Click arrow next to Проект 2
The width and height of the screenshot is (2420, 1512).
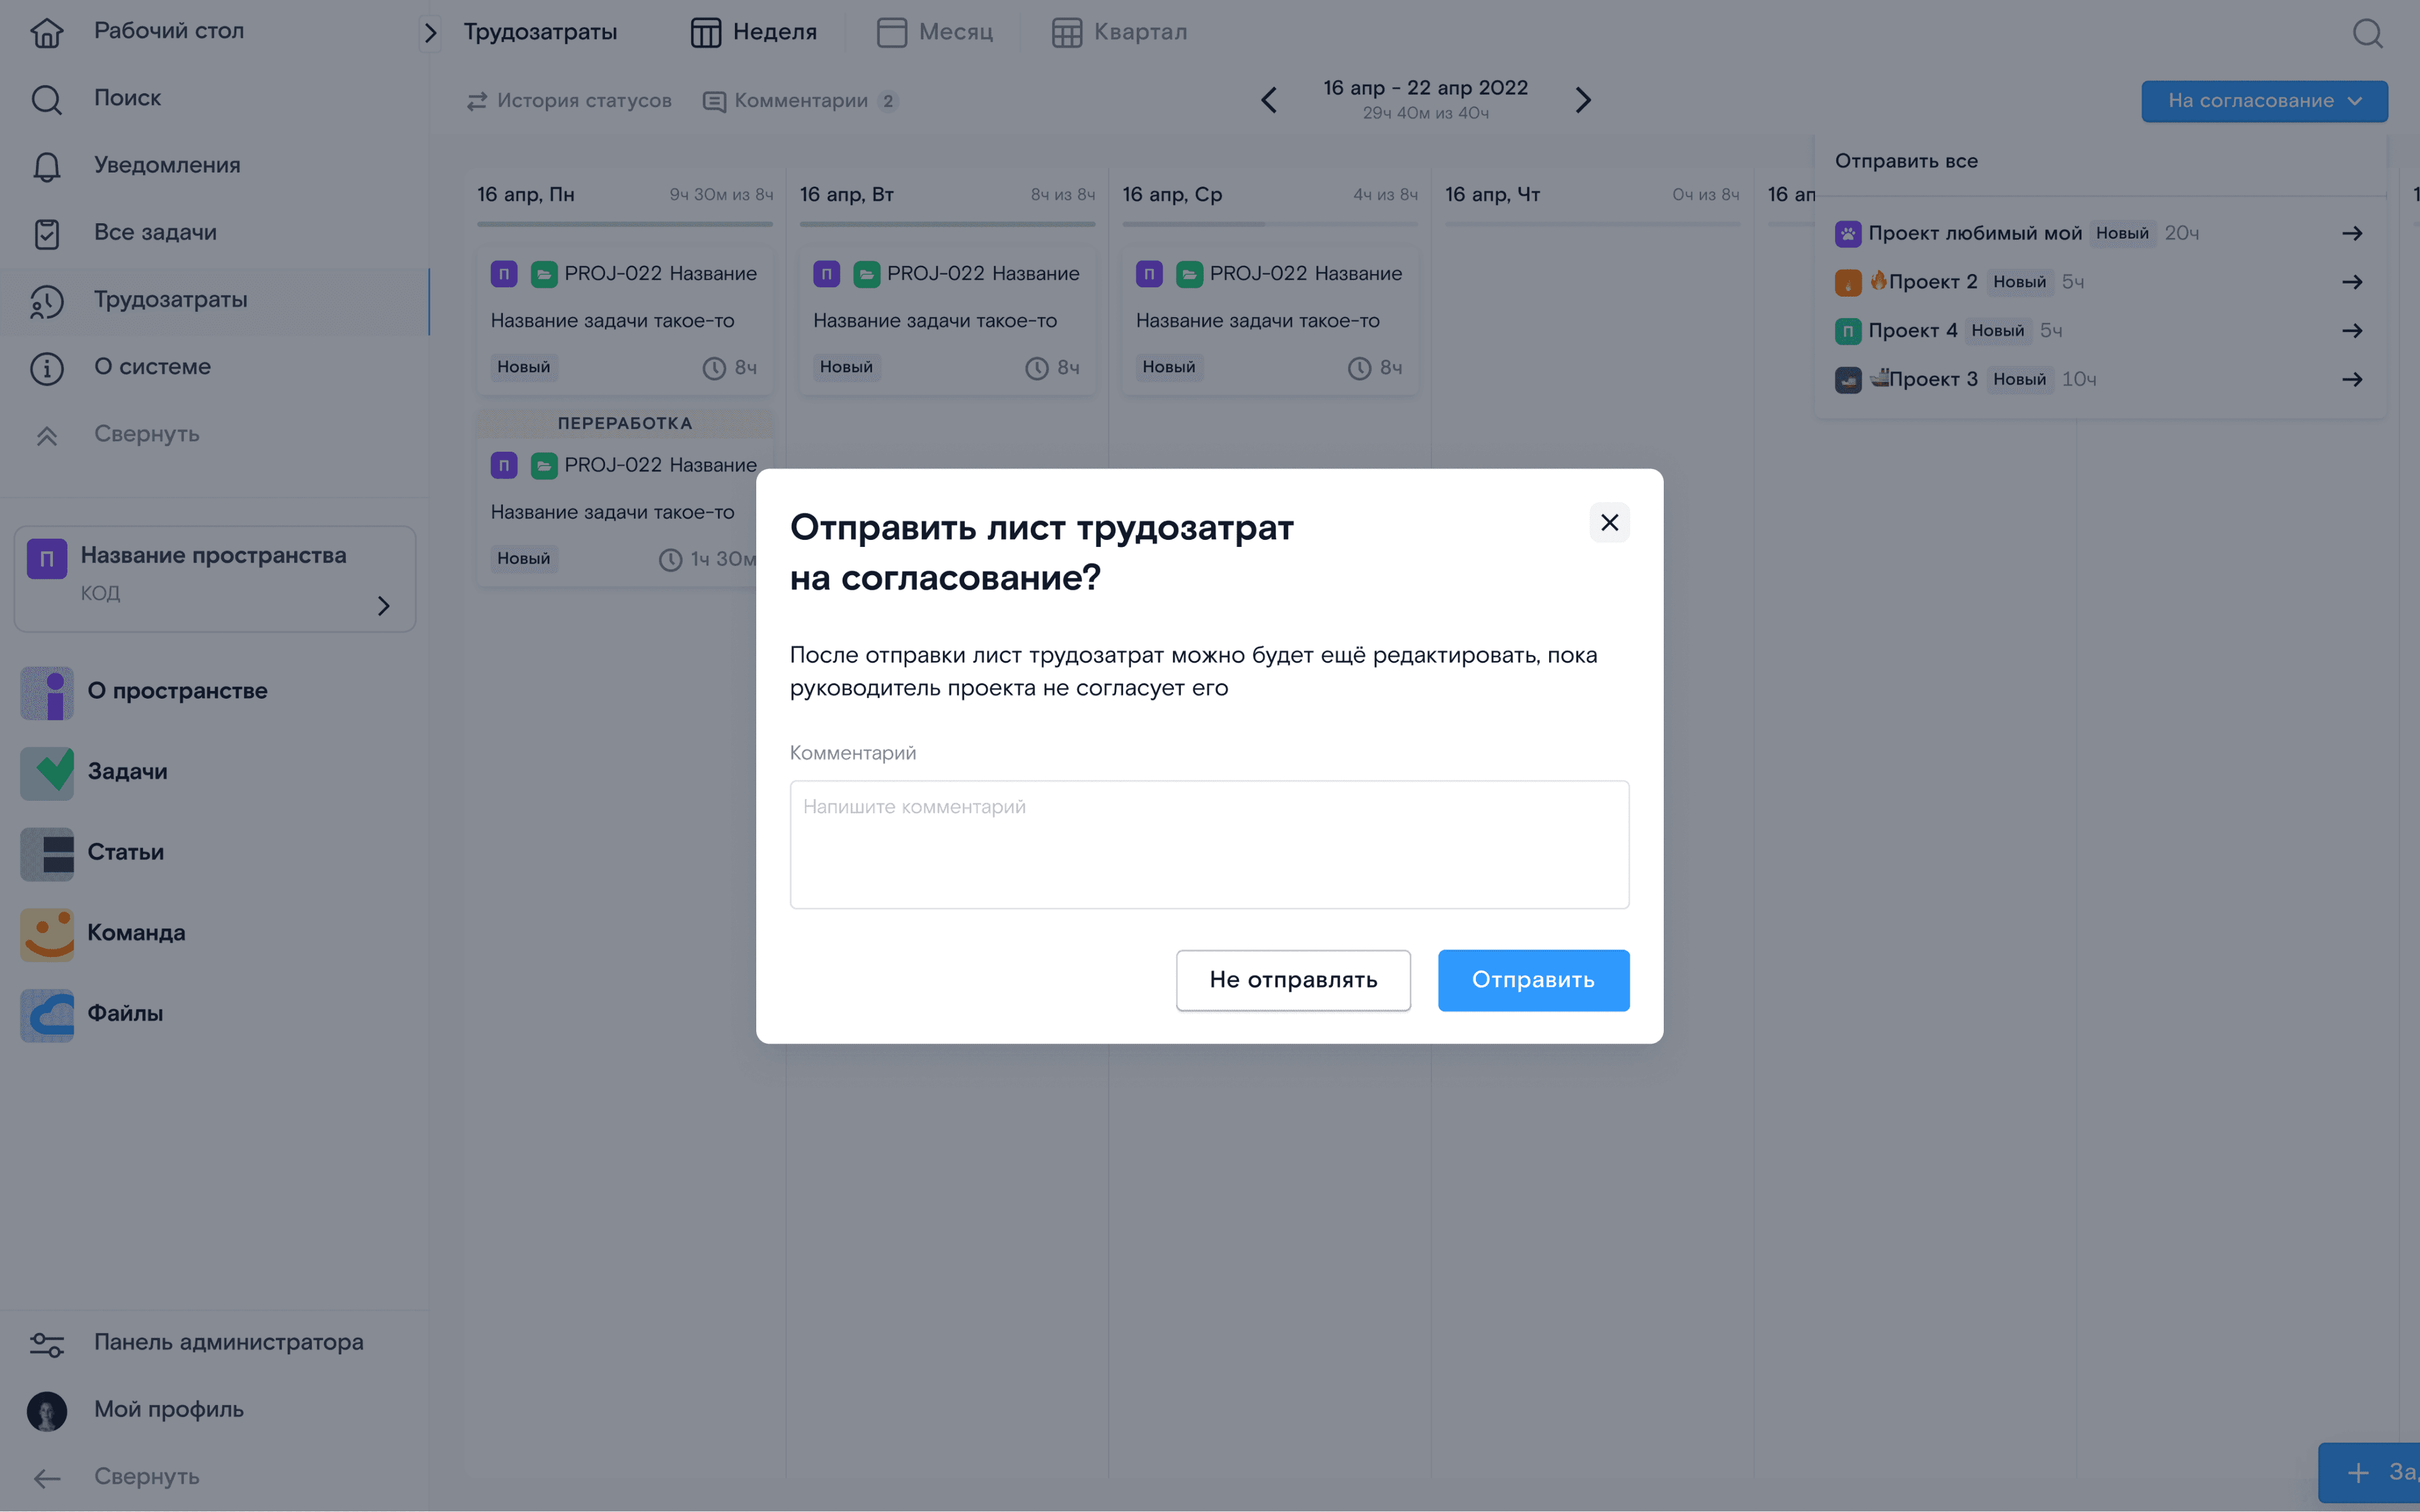click(x=2352, y=282)
